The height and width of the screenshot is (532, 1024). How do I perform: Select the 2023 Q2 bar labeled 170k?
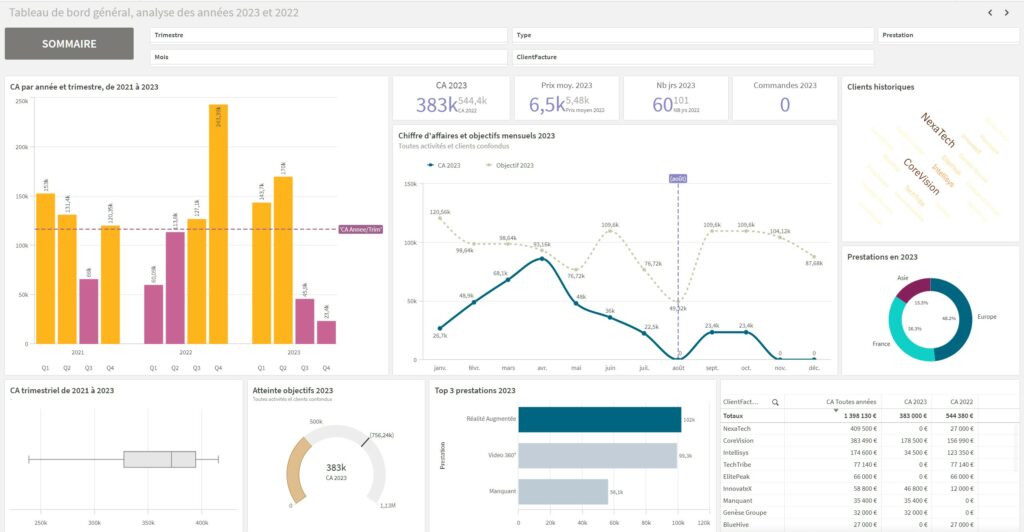[x=283, y=260]
